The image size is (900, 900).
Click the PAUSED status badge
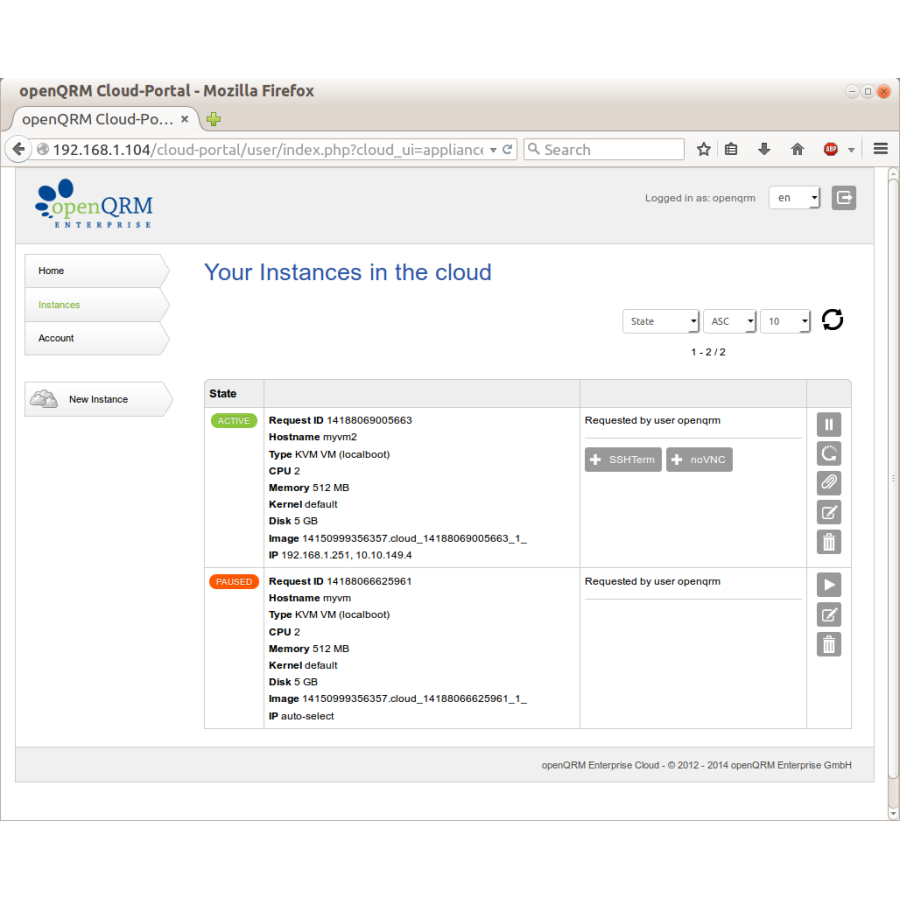click(x=234, y=581)
